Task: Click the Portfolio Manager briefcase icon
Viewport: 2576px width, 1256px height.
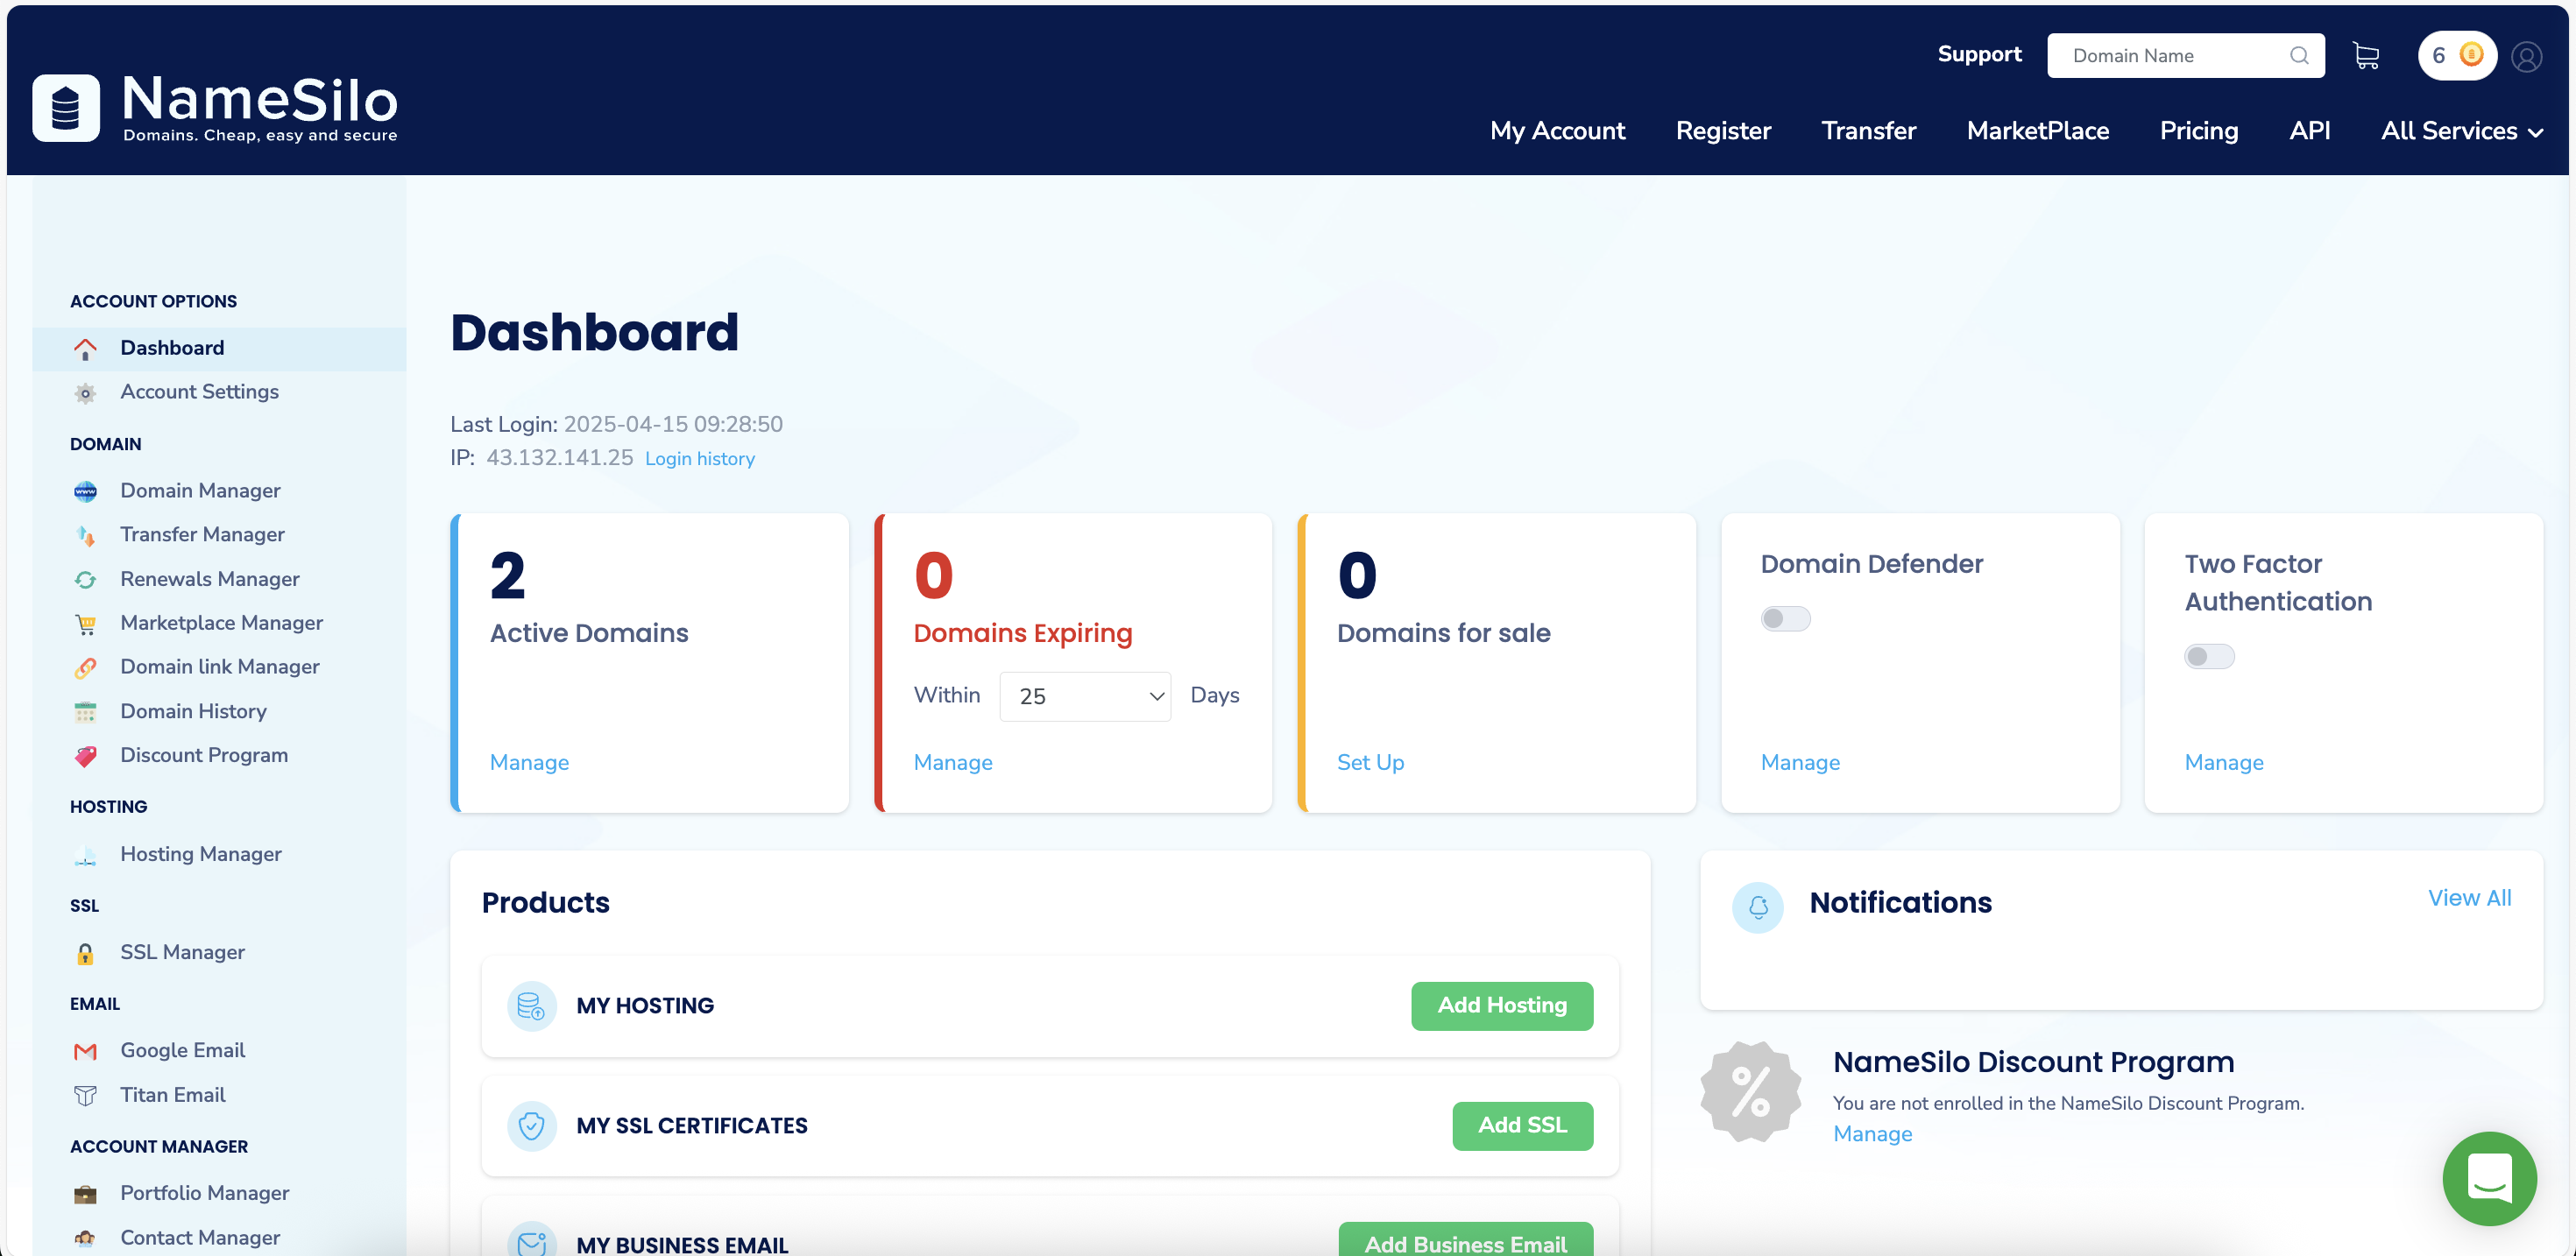Action: (x=85, y=1194)
